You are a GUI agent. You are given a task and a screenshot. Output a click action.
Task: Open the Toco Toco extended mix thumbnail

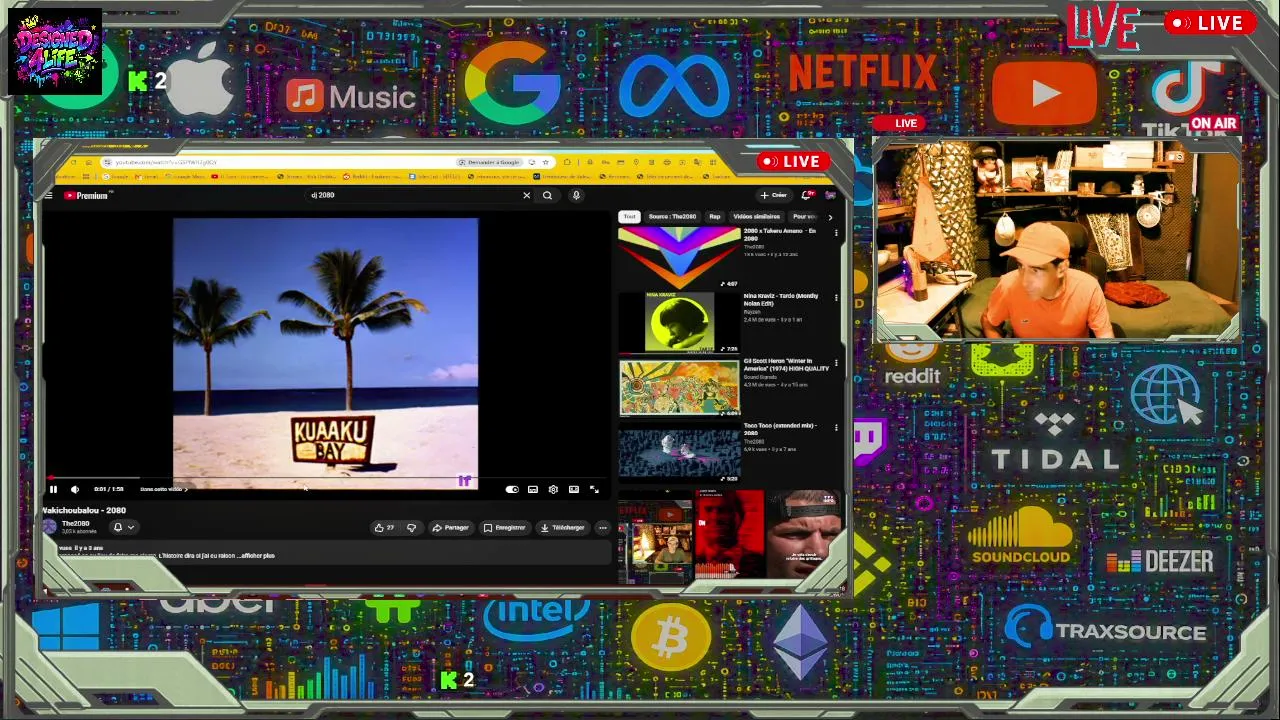679,452
